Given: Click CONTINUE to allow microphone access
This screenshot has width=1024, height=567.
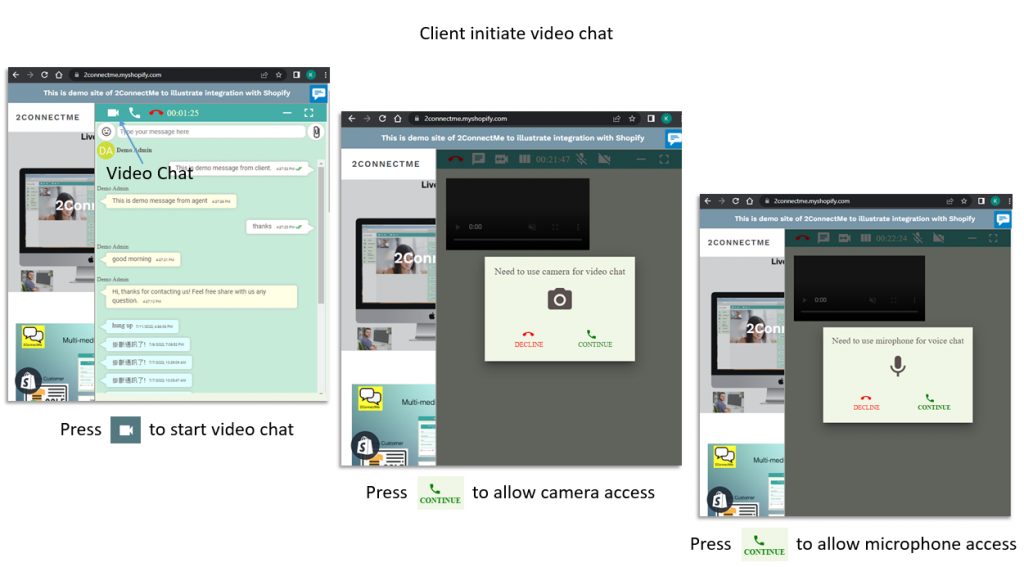Looking at the screenshot, I should pos(933,402).
